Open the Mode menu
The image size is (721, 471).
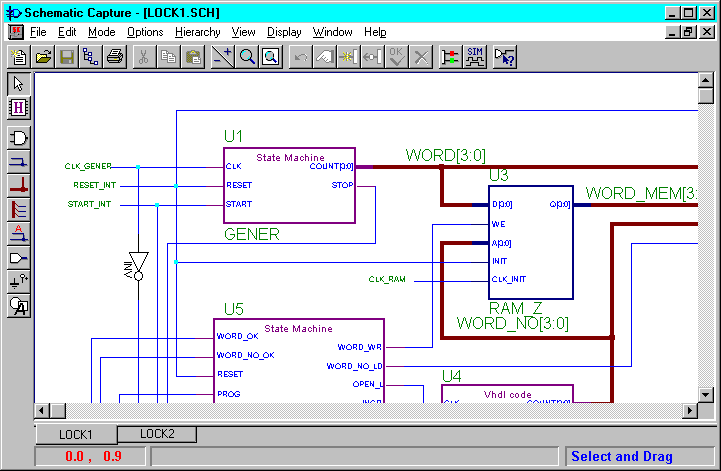click(101, 32)
